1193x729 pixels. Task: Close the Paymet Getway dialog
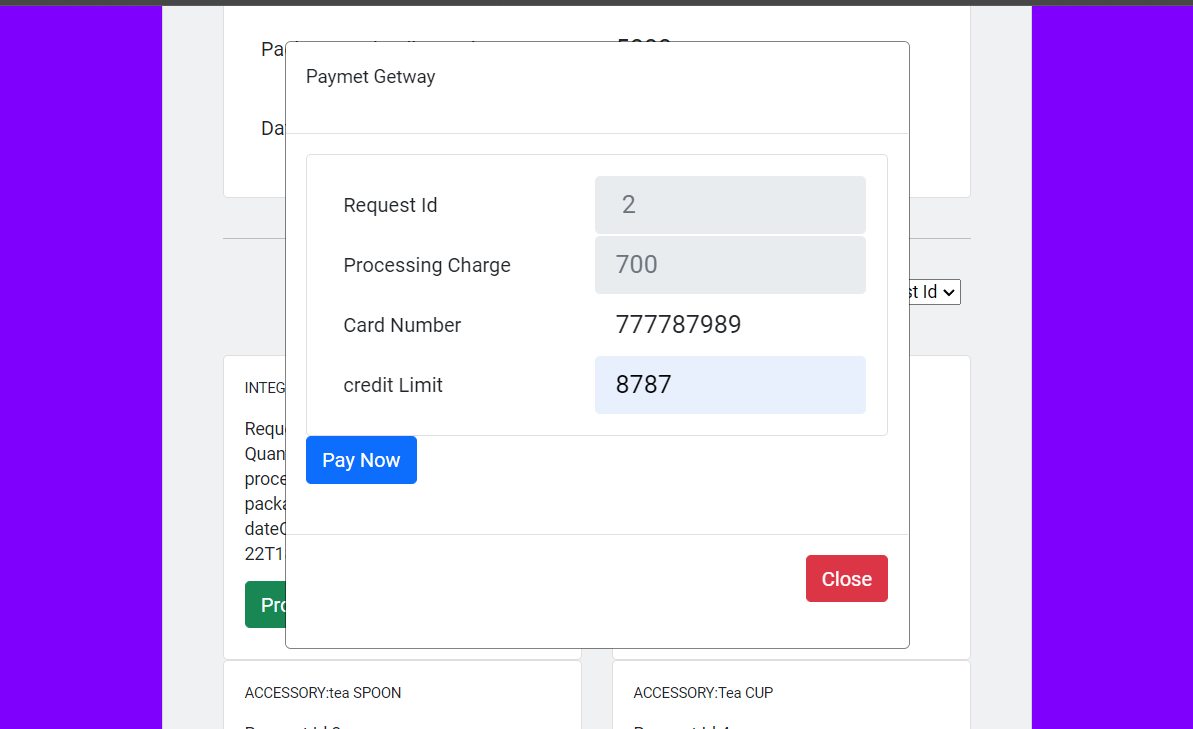(x=846, y=578)
